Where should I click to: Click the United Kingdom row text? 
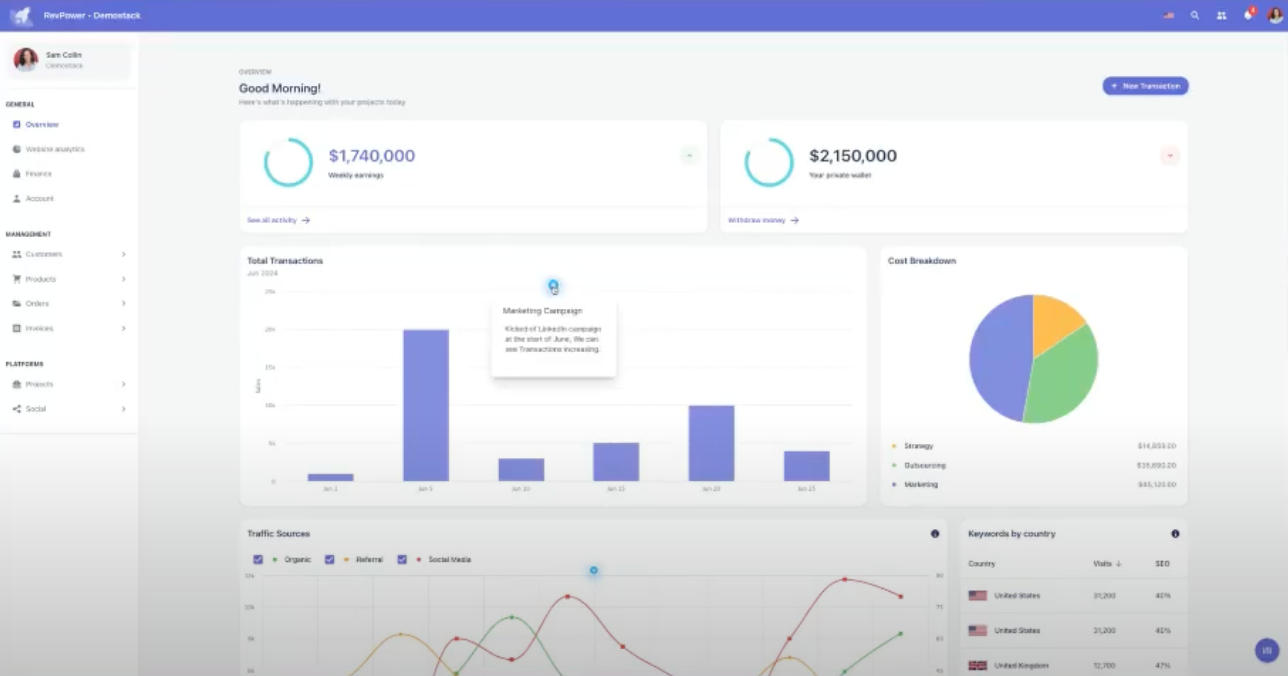click(x=1022, y=665)
